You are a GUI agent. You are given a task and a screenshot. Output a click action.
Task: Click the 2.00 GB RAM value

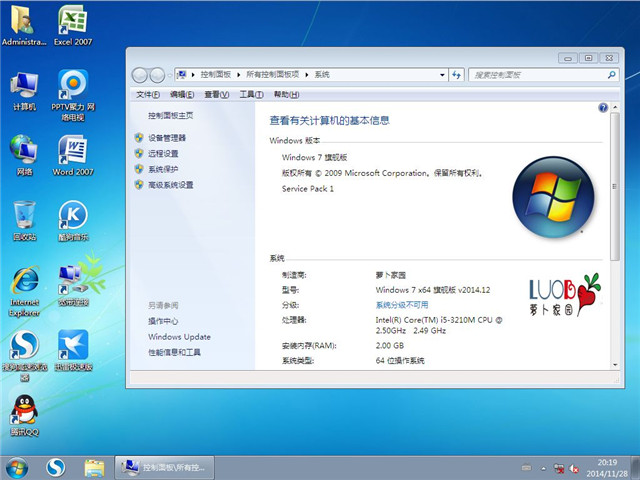[389, 346]
